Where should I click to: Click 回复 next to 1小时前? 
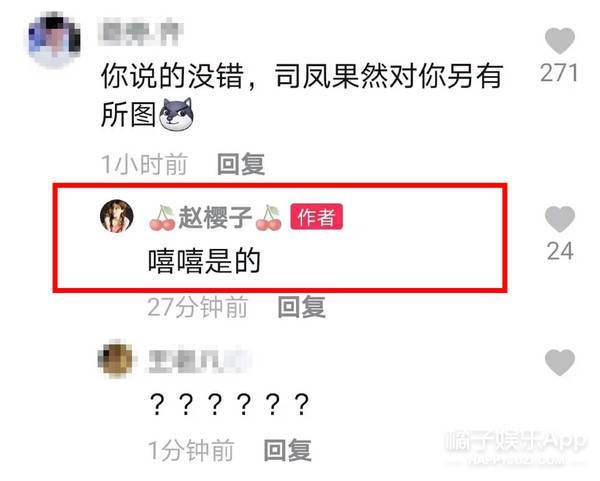(x=241, y=164)
